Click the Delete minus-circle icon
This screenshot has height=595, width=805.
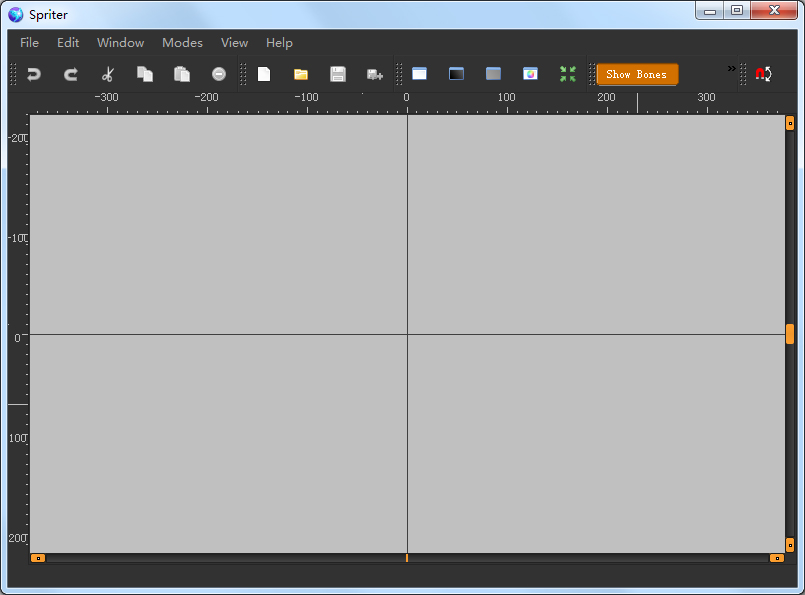[x=219, y=74]
